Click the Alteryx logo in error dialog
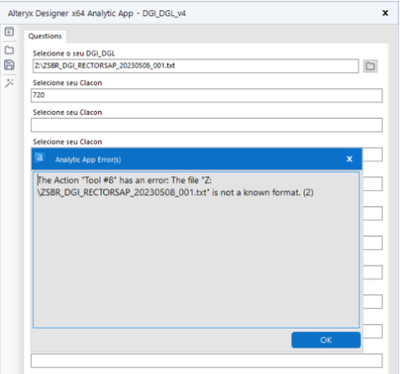The width and height of the screenshot is (400, 374). 40,157
